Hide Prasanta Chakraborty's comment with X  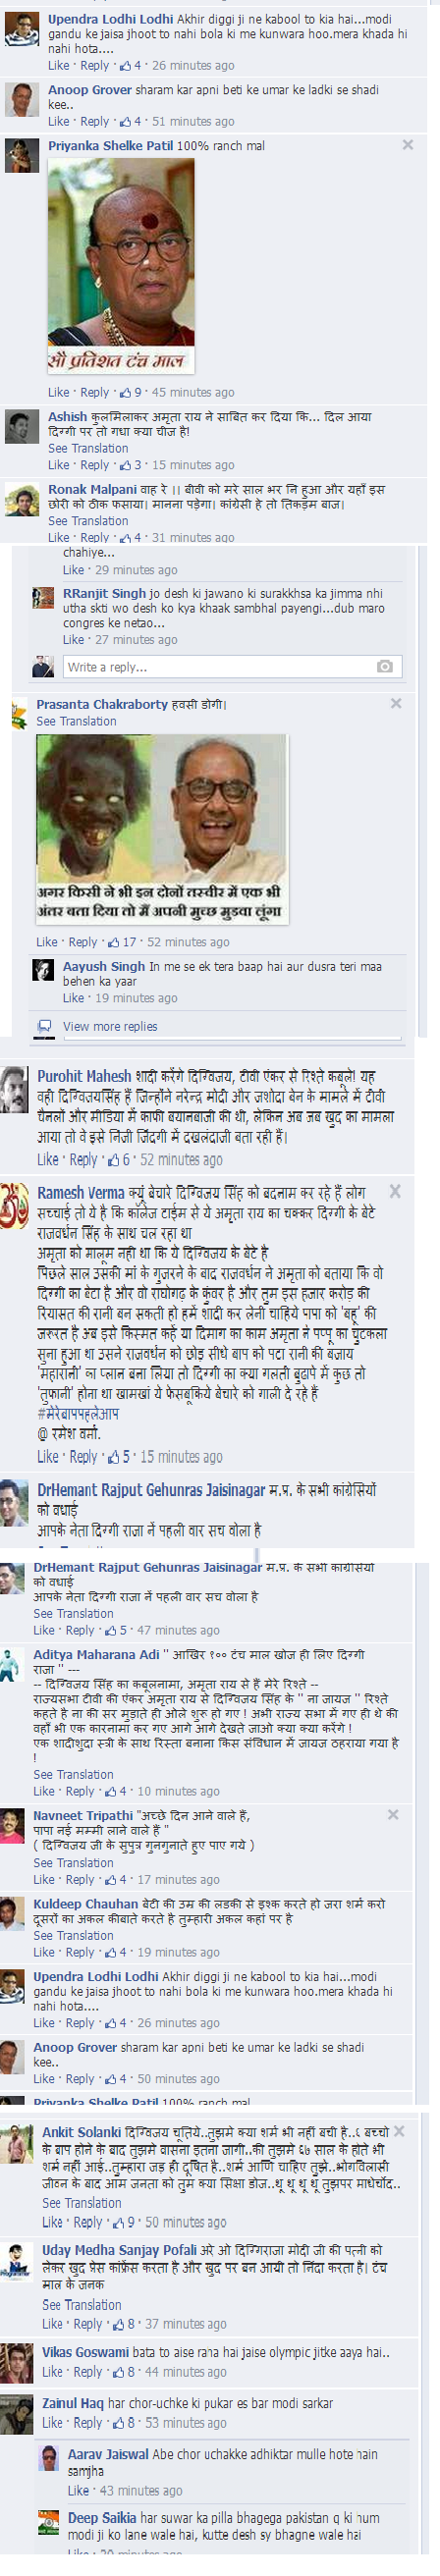point(396,704)
